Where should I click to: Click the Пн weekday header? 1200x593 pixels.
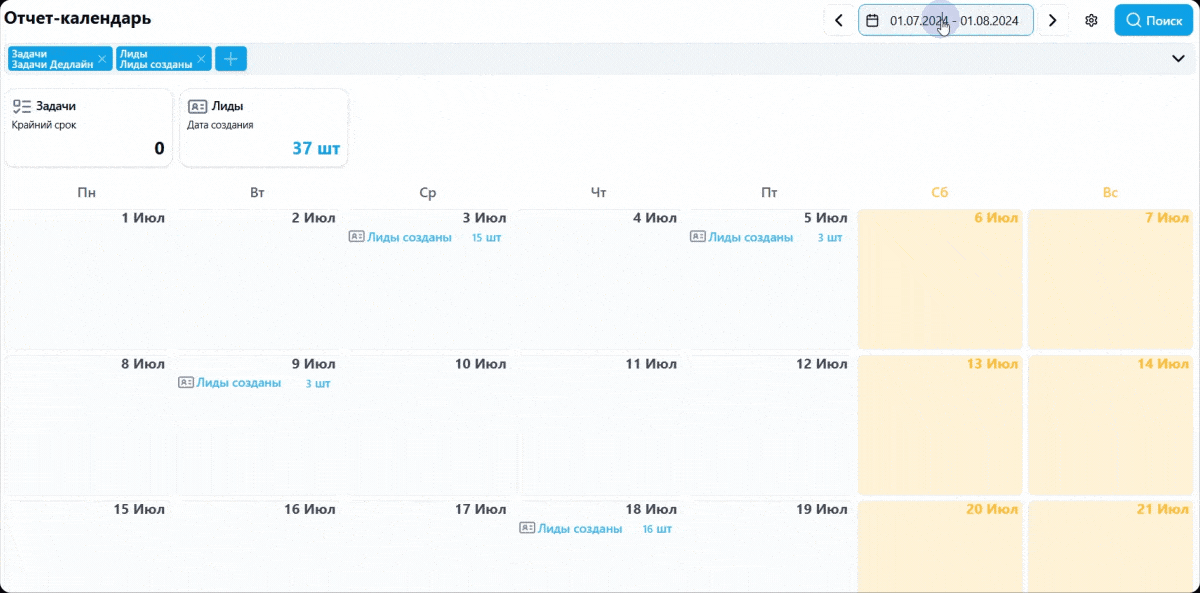tap(87, 193)
